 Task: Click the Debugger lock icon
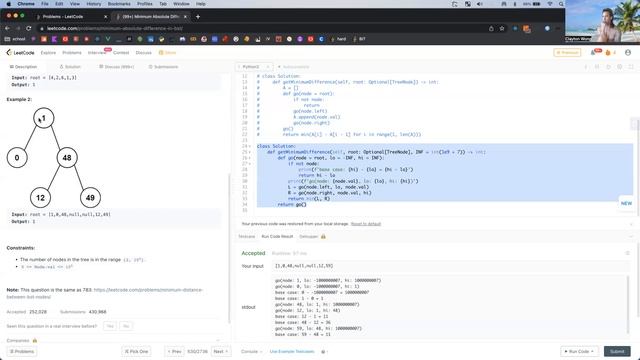pos(323,237)
